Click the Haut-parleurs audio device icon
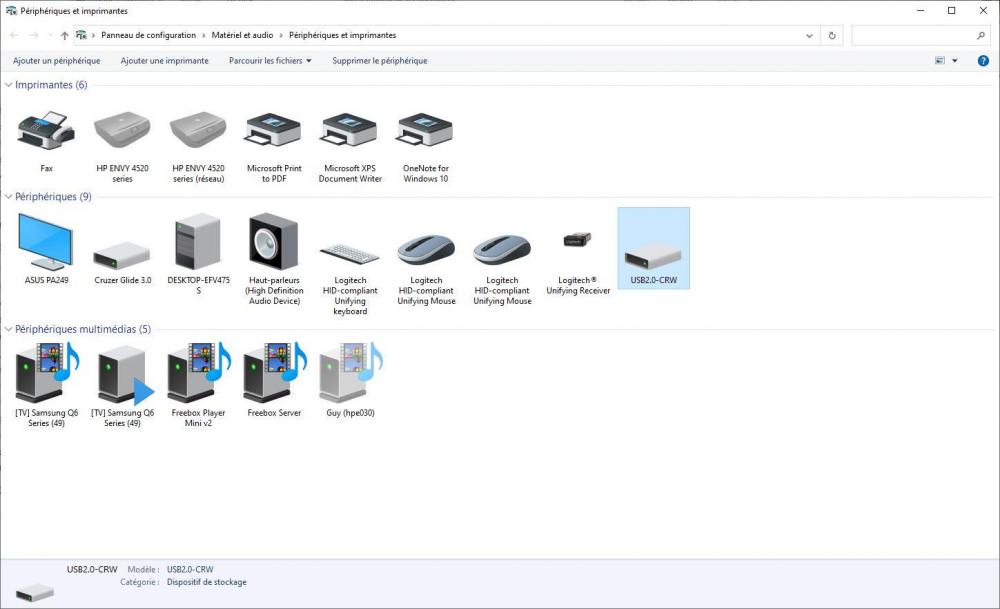 [x=274, y=244]
